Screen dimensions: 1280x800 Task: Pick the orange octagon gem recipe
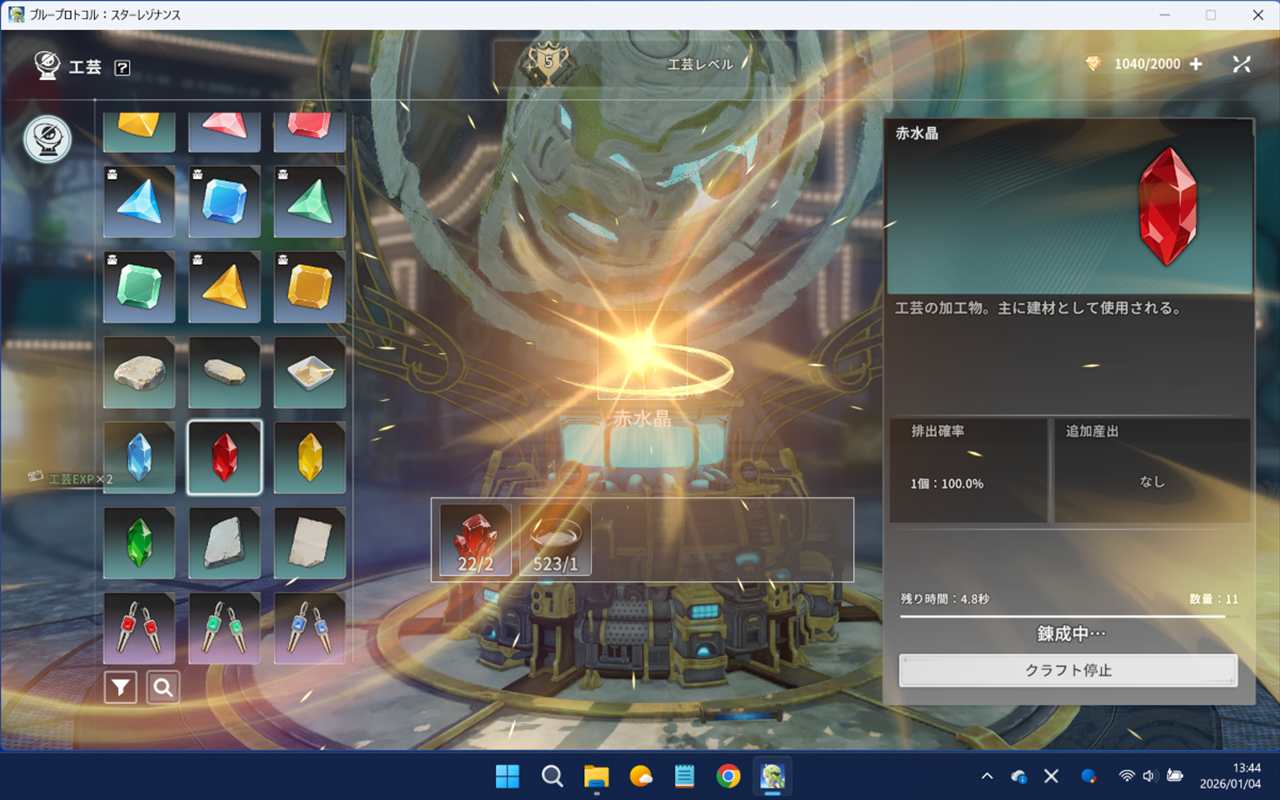click(310, 287)
